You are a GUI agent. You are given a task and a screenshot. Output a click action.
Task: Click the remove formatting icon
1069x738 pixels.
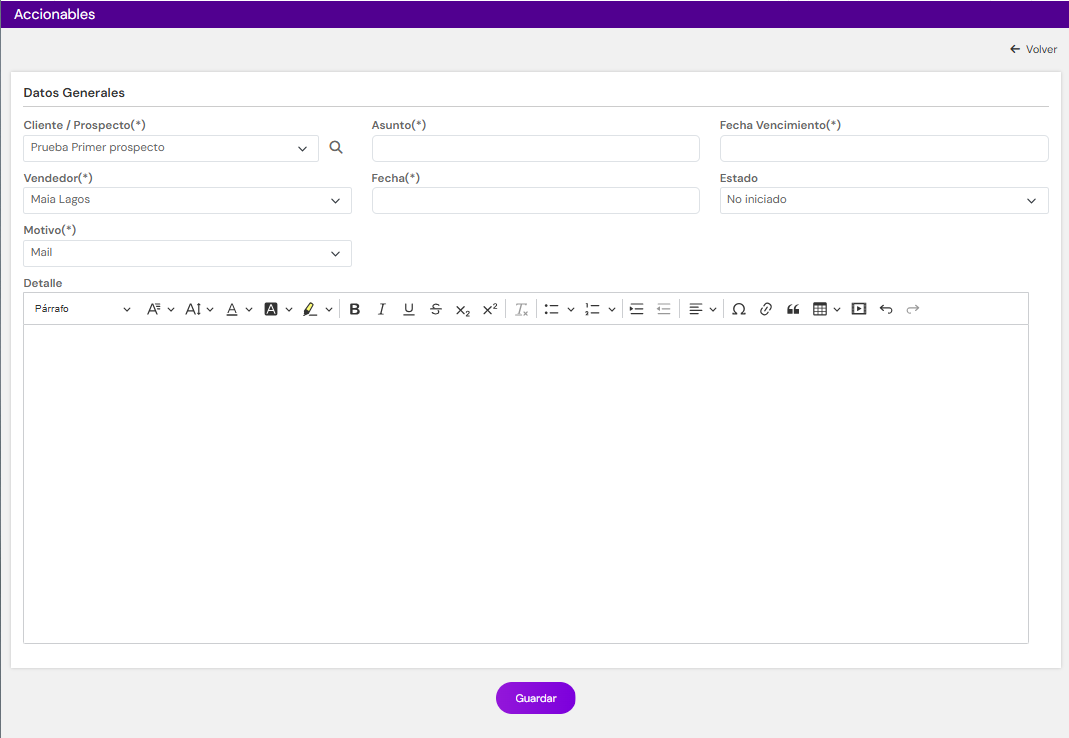tap(522, 310)
